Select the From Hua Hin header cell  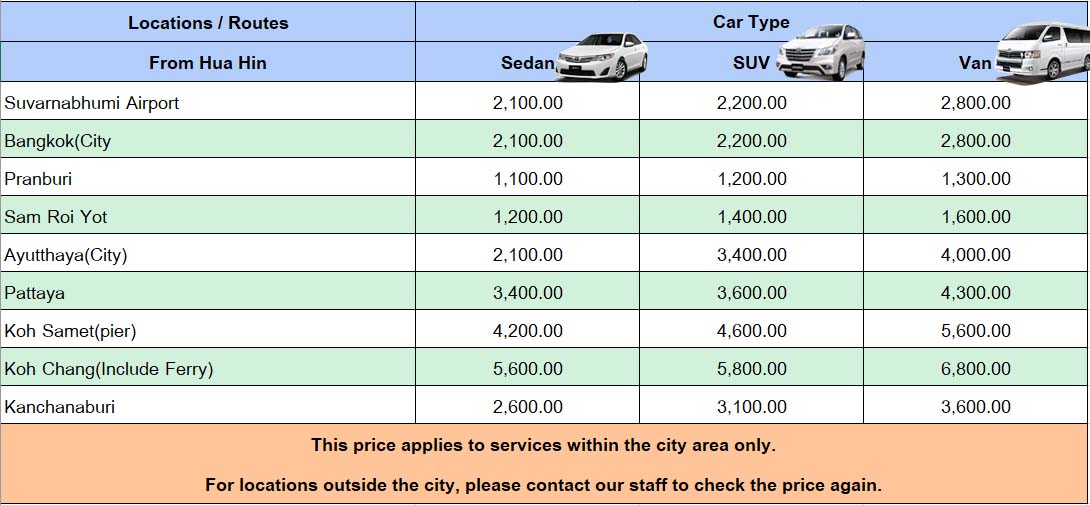[x=208, y=62]
